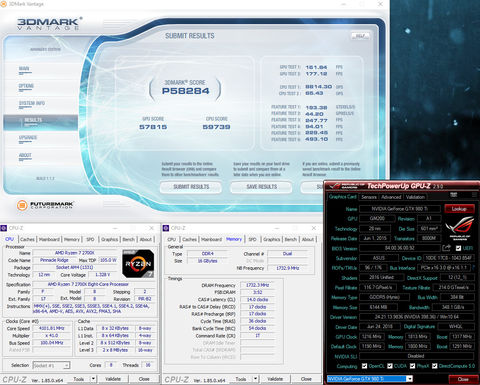This screenshot has width=480, height=385.
Task: Go to Options in 3DMark sidebar
Action: point(26,87)
